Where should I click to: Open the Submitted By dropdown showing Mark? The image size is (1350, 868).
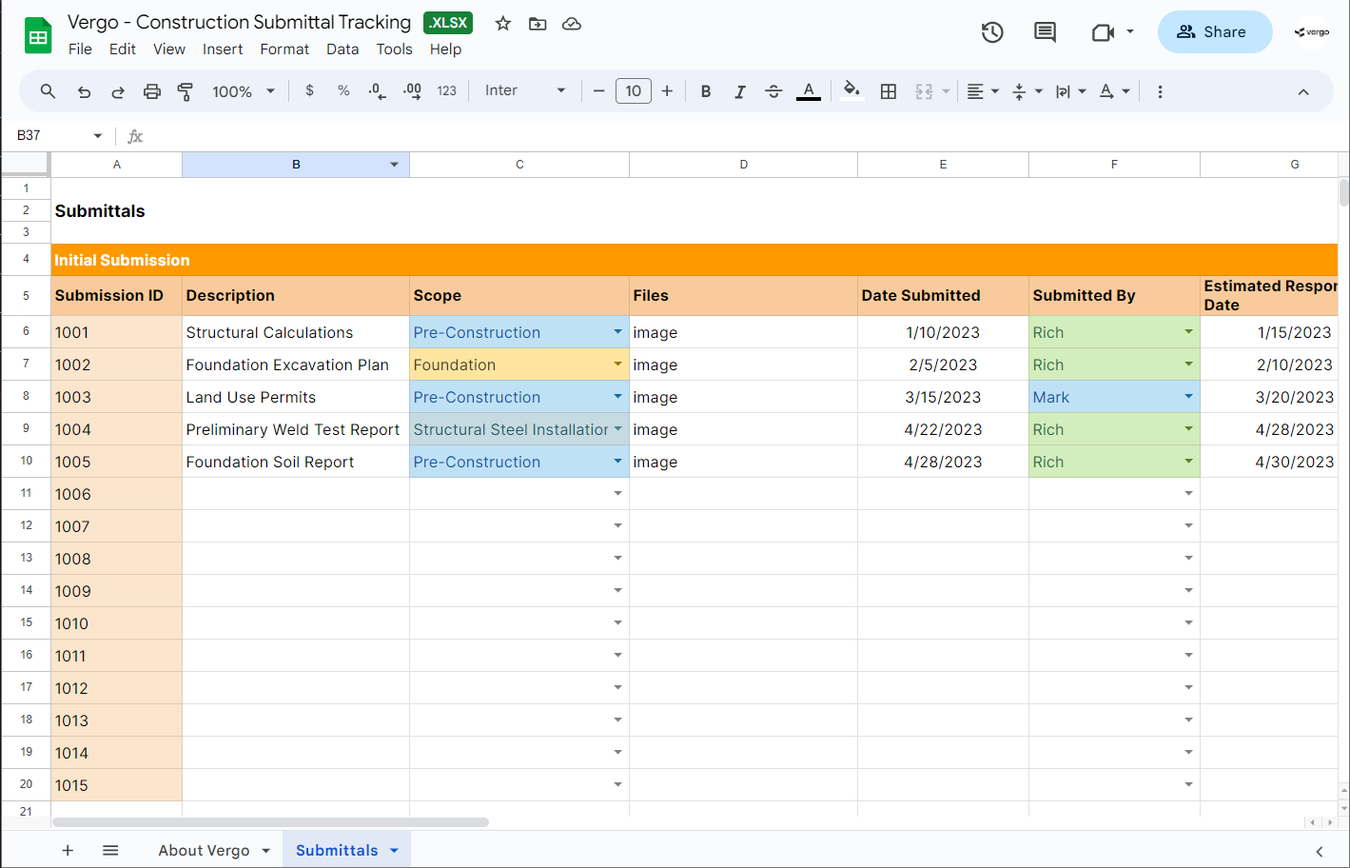[1186, 396]
